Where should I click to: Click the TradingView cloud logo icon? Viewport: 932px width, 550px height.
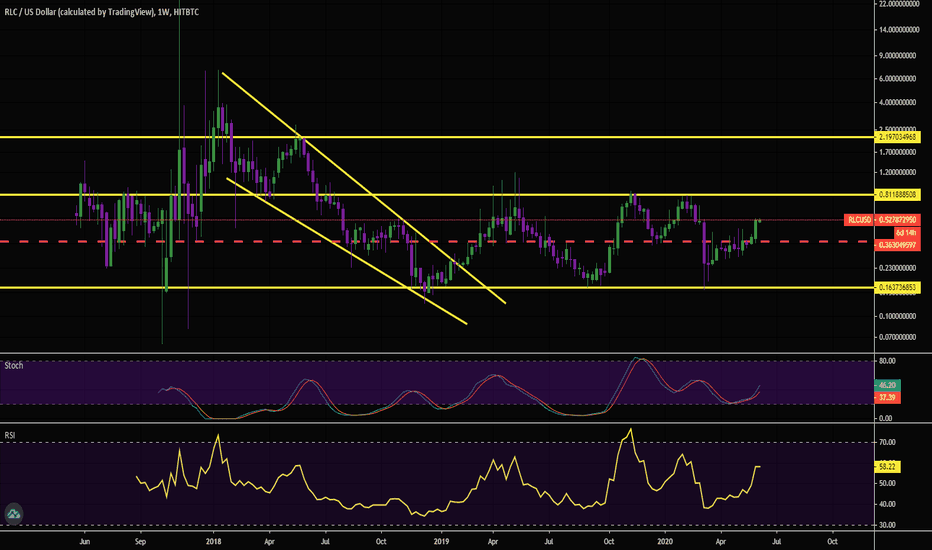click(x=13, y=514)
